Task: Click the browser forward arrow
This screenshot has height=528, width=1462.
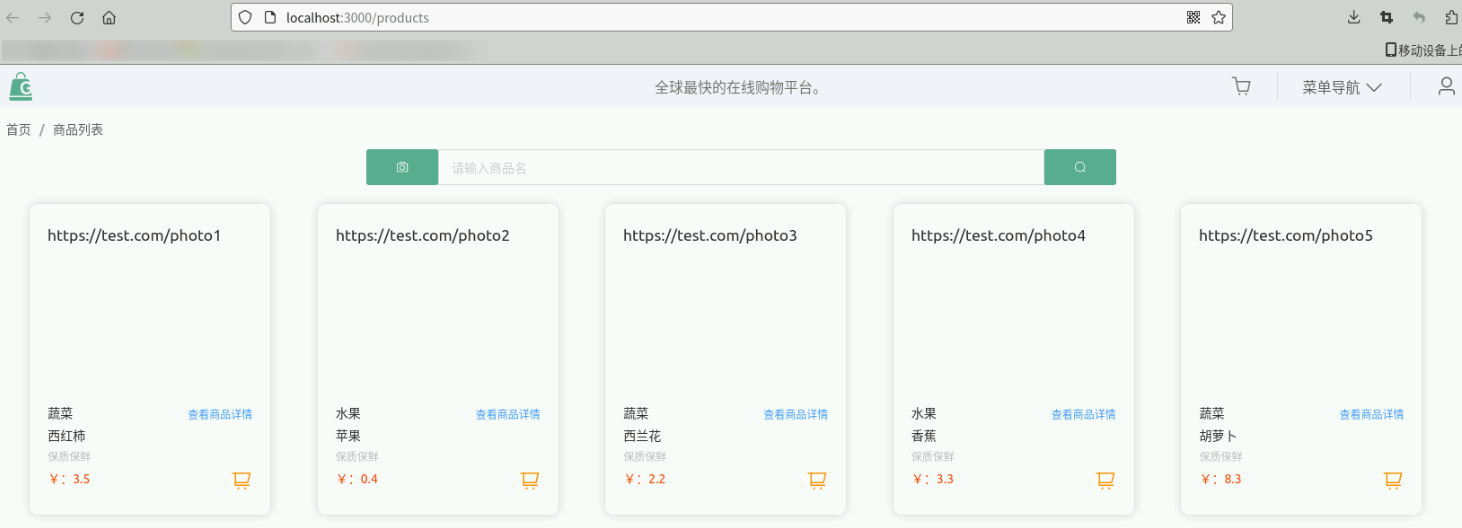Action: coord(44,17)
